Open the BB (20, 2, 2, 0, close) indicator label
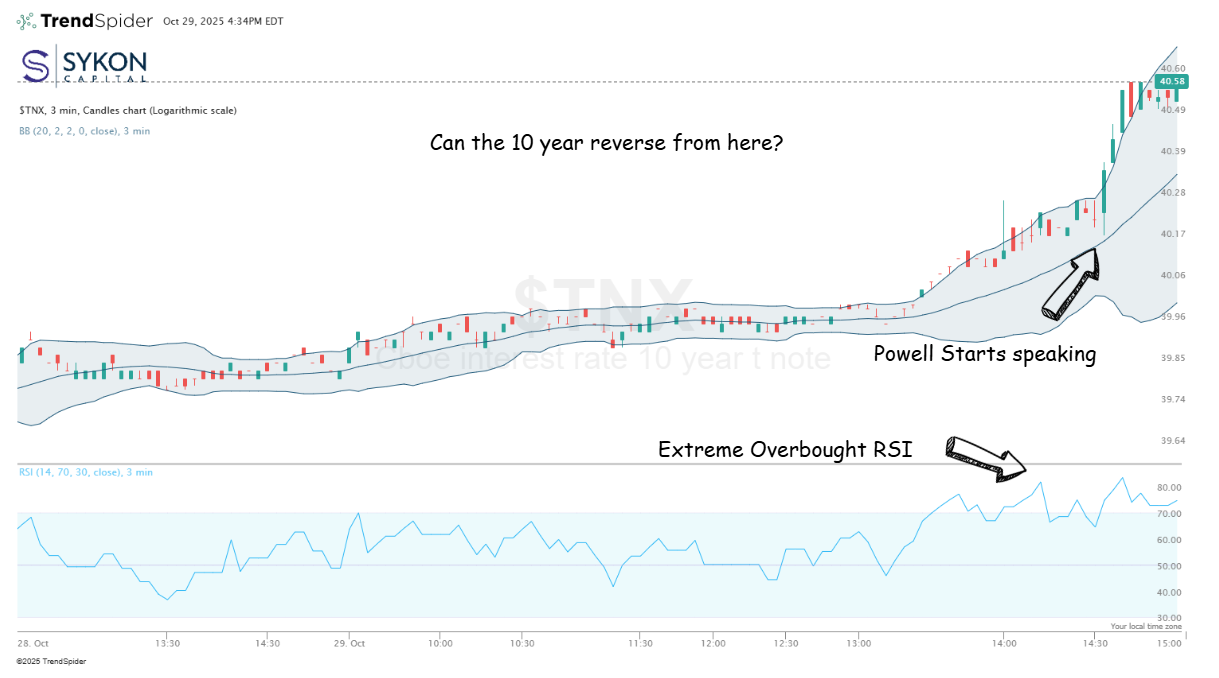The image size is (1219, 678). point(84,131)
